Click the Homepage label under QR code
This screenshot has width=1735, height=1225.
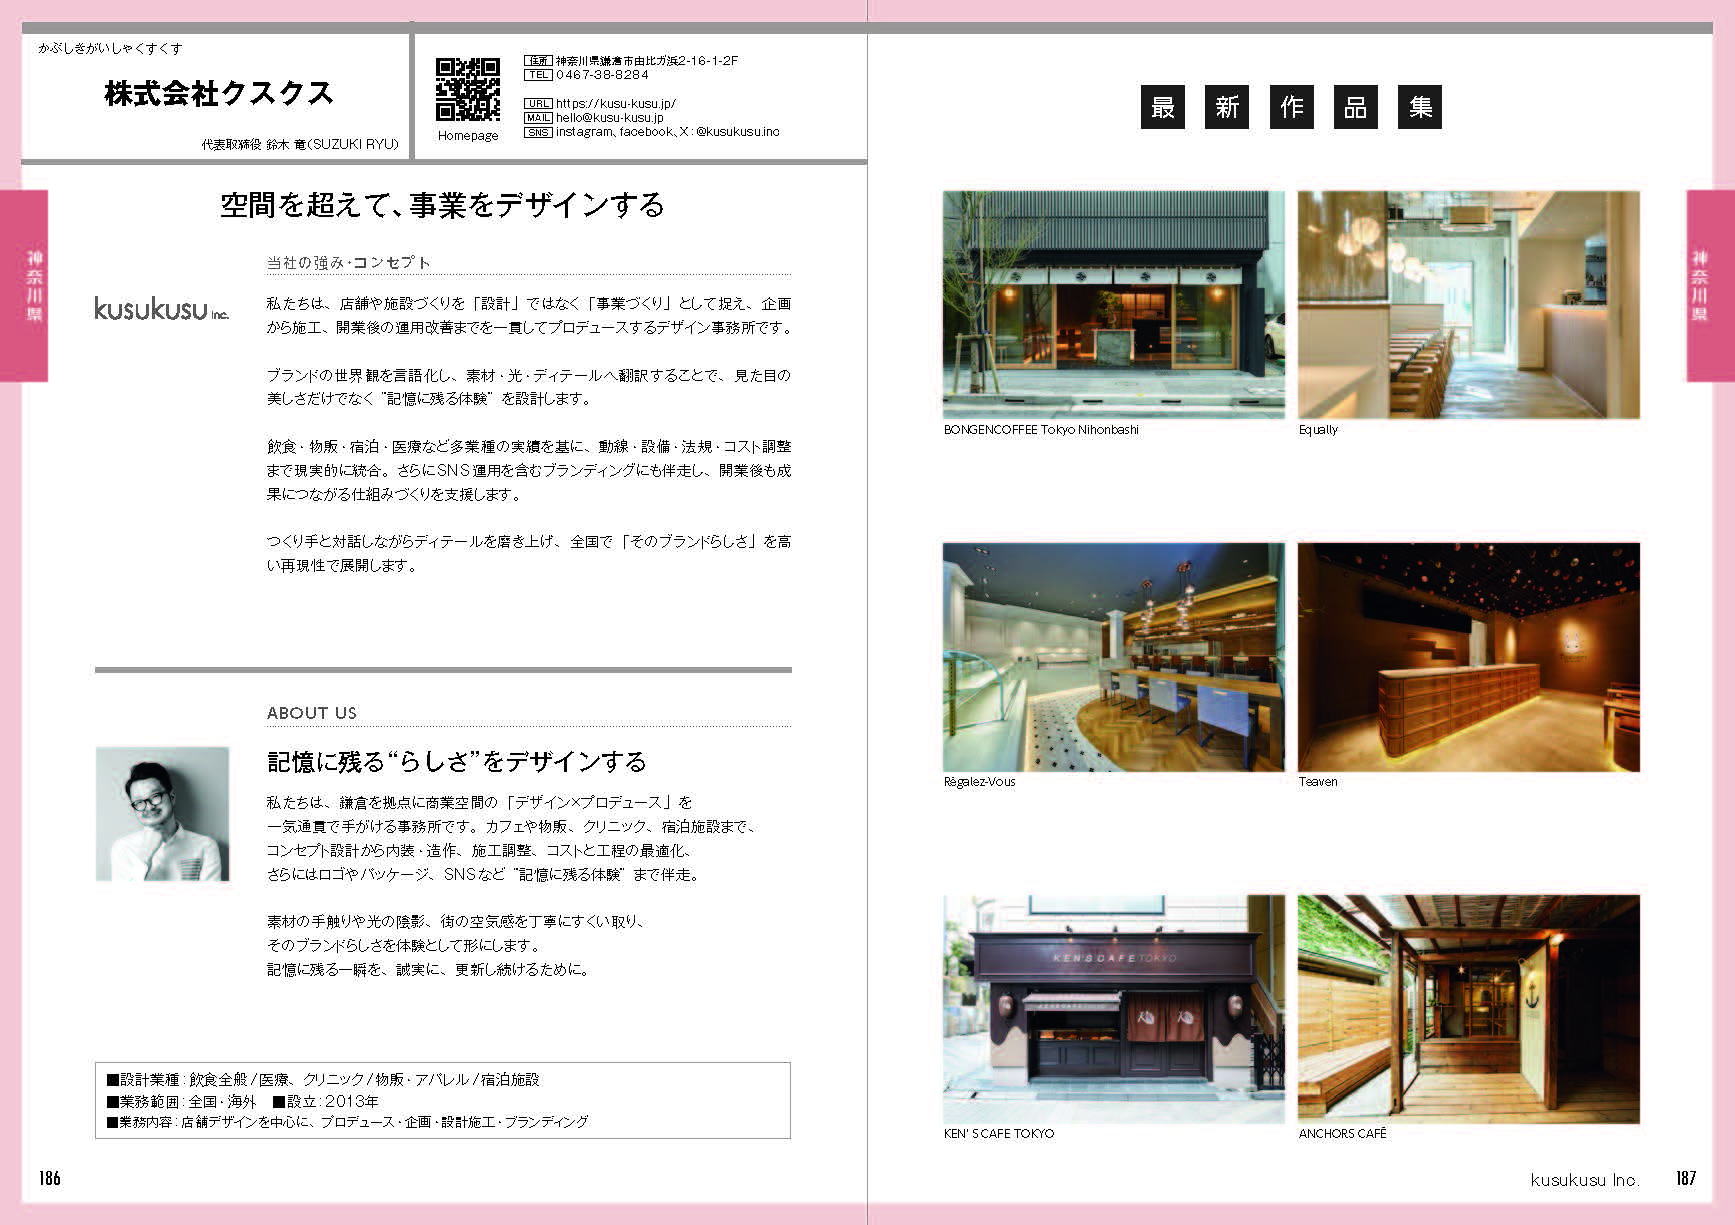(x=468, y=136)
